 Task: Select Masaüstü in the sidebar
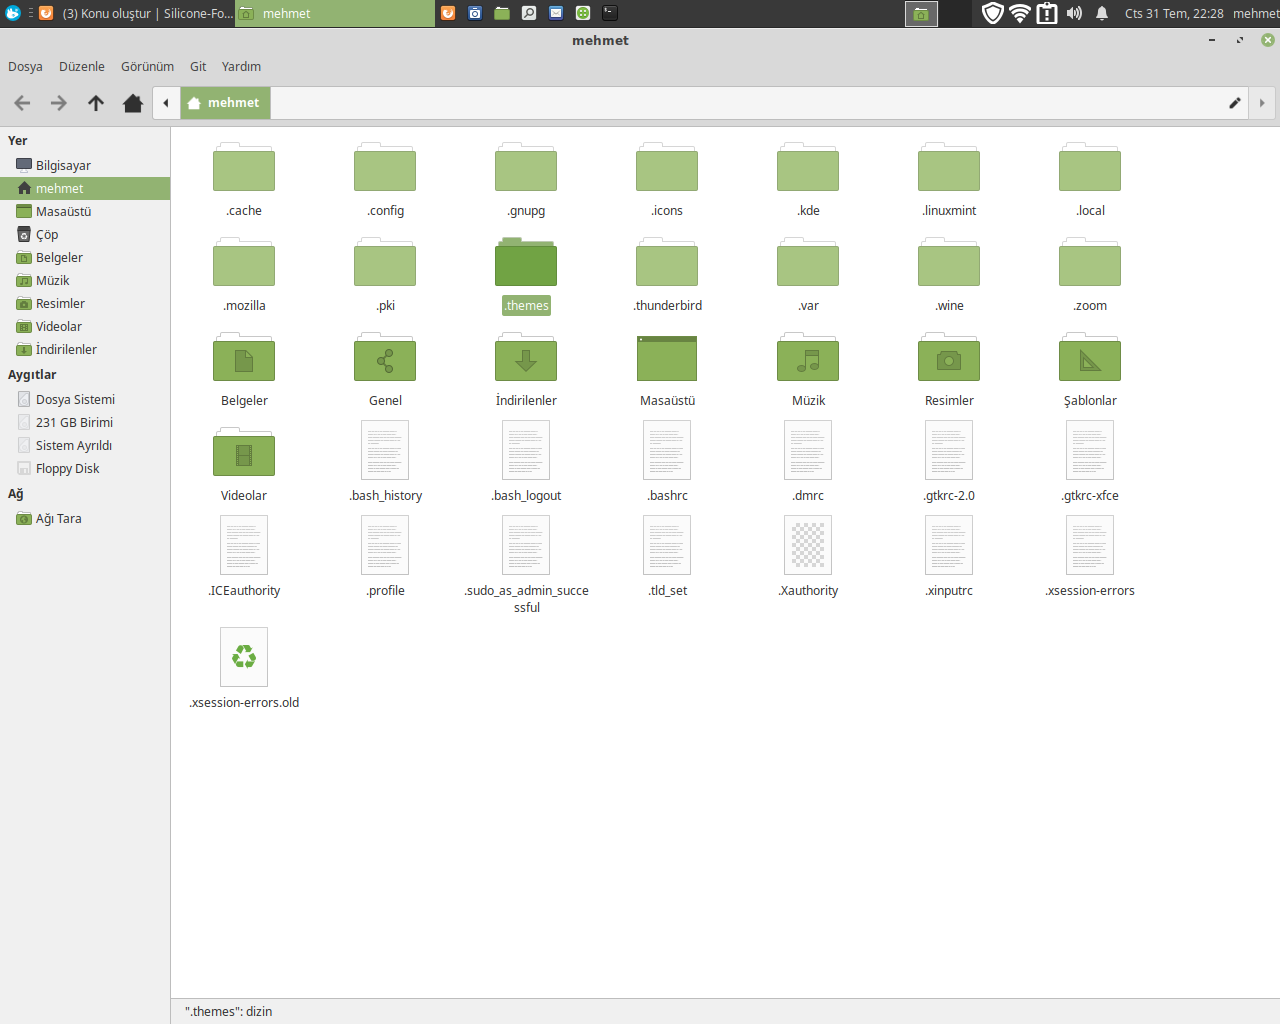pyautogui.click(x=85, y=211)
